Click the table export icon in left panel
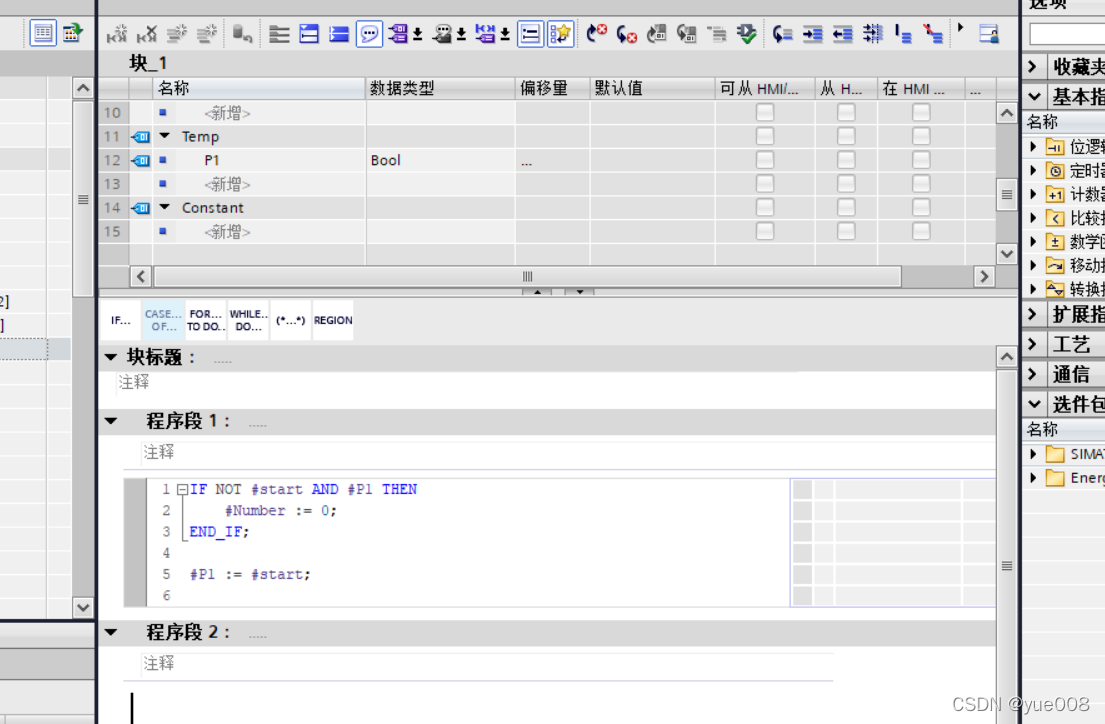The width and height of the screenshot is (1105, 724). point(73,33)
